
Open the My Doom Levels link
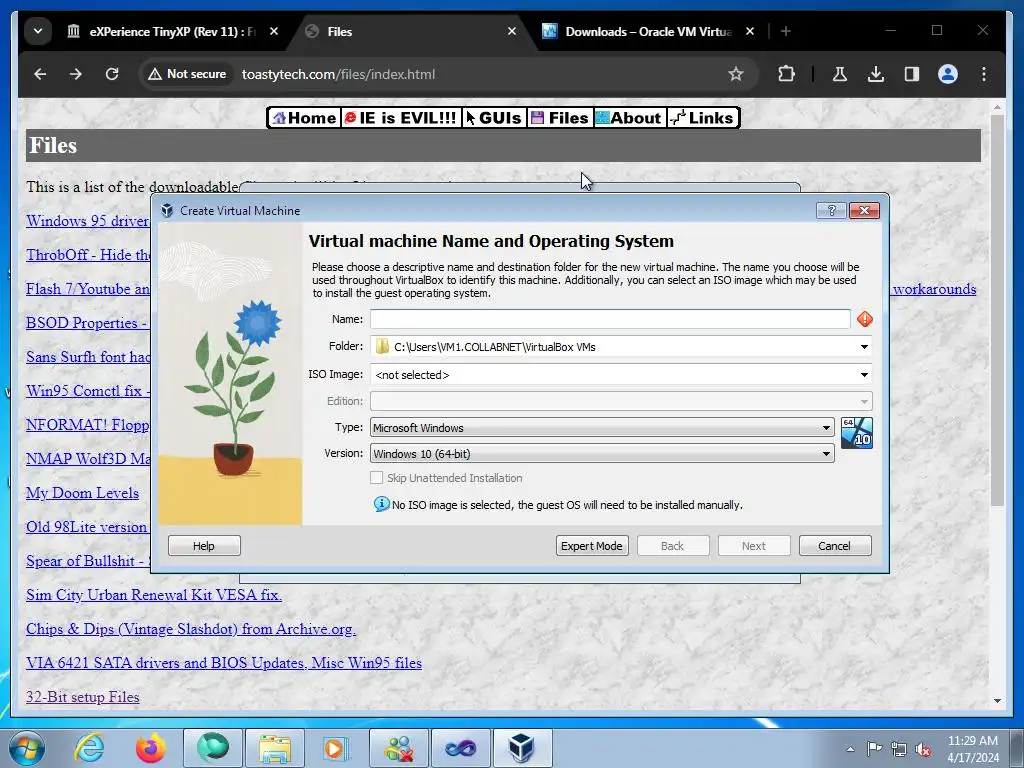tap(82, 493)
